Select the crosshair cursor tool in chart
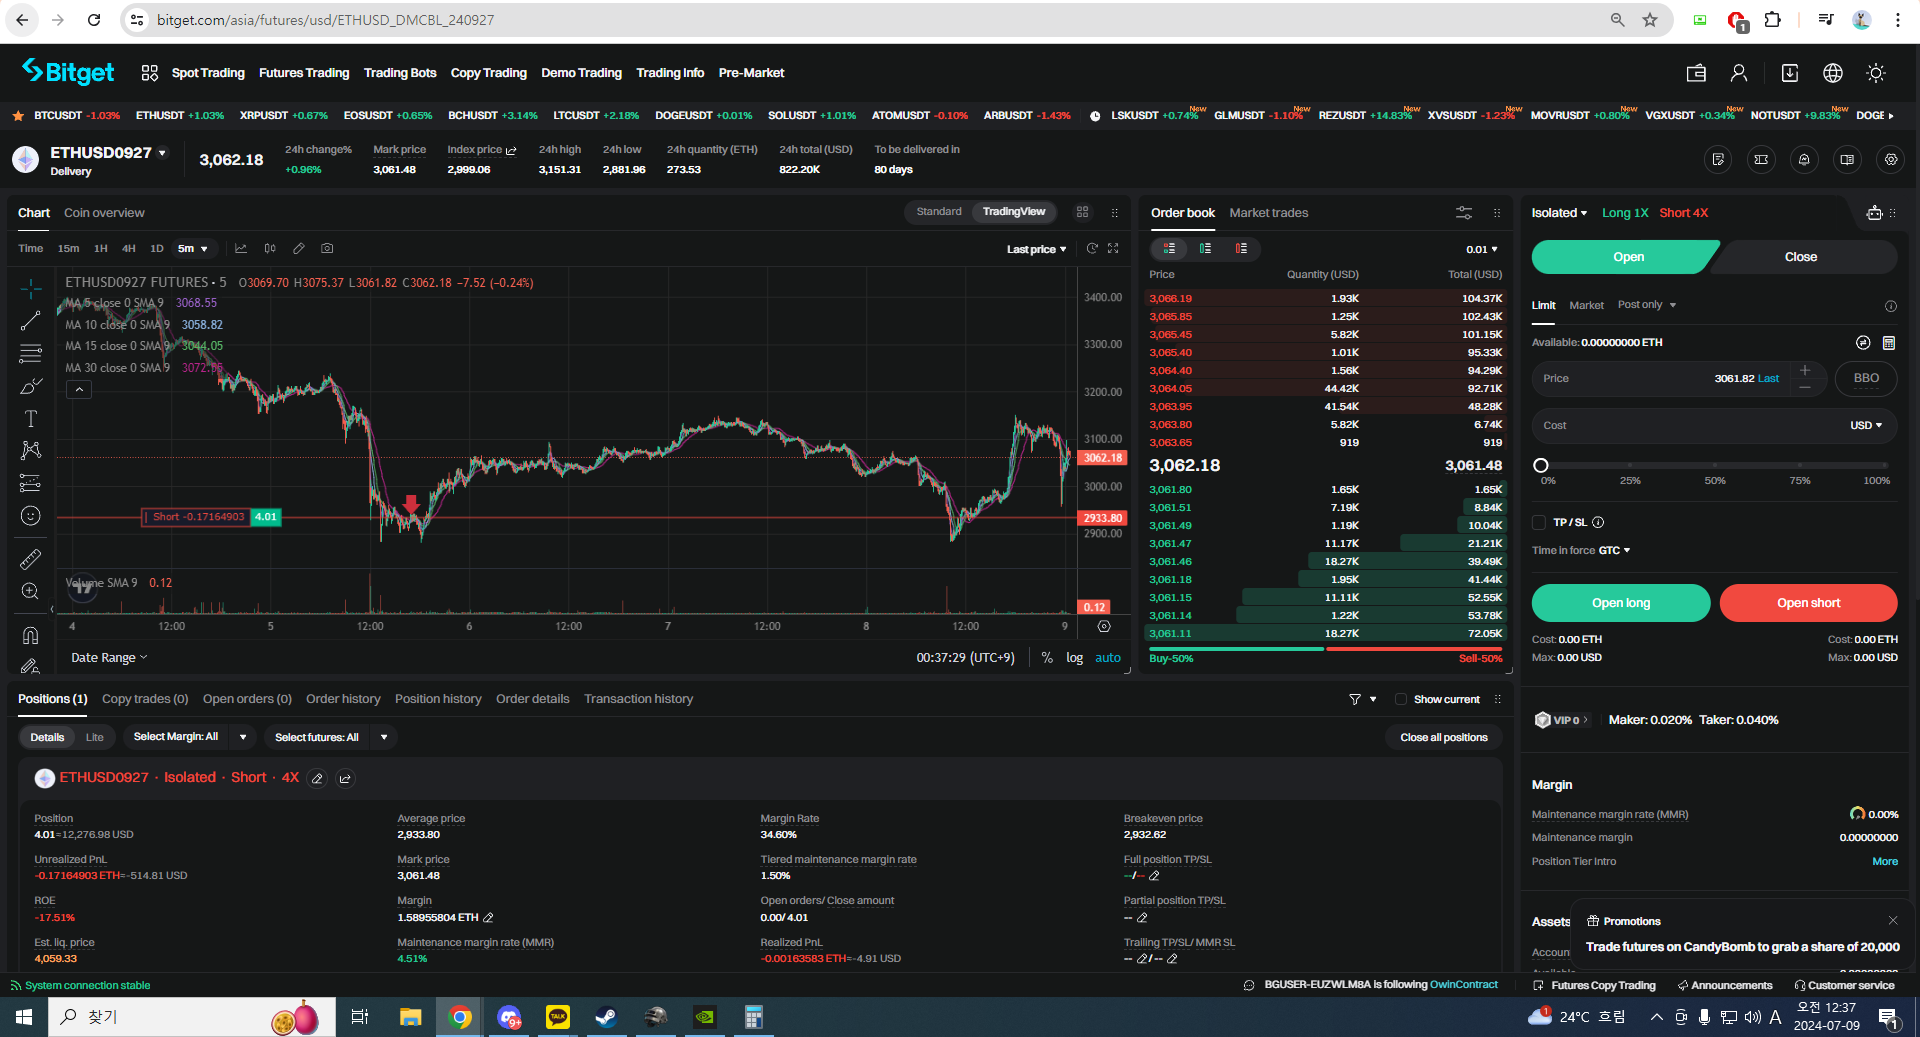 pyautogui.click(x=30, y=289)
